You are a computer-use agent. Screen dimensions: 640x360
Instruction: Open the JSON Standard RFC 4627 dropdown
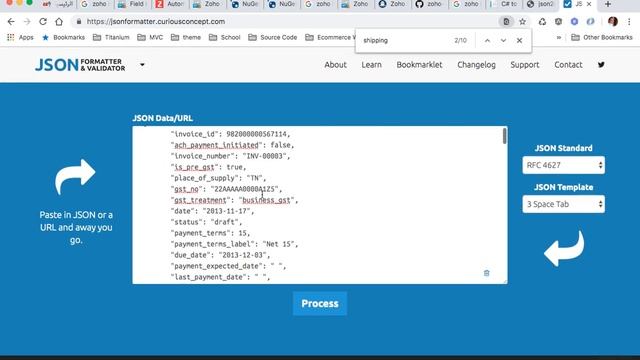563,165
